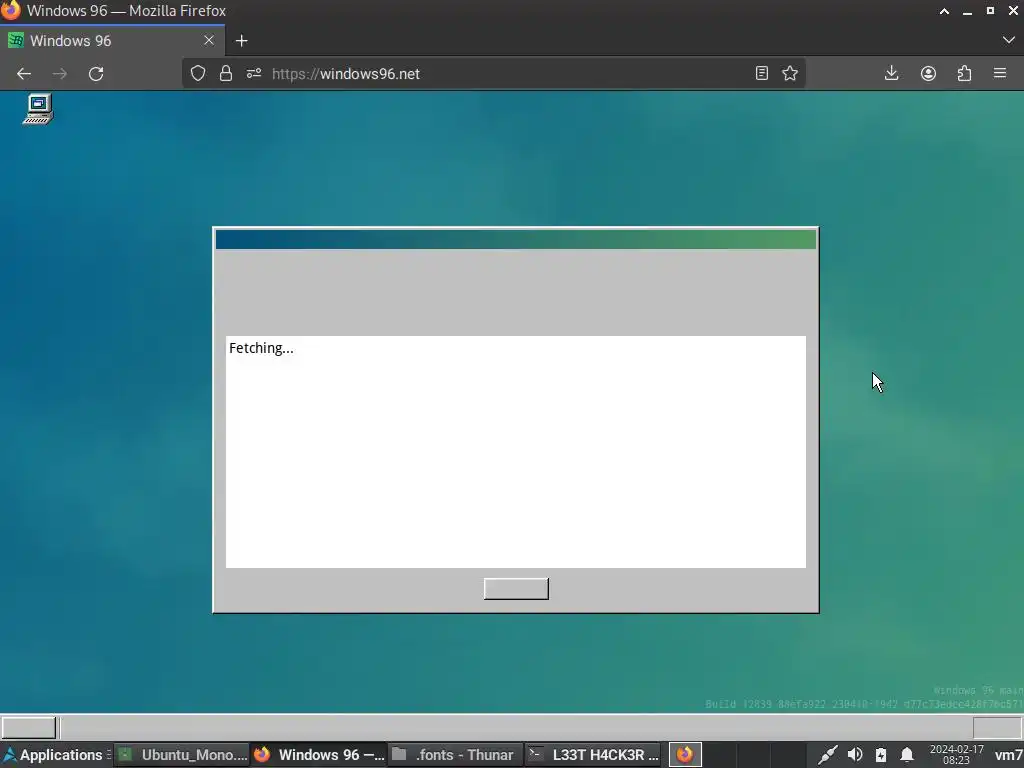Viewport: 1024px width, 768px height.
Task: Toggle reader view icon in address bar
Action: (761, 73)
